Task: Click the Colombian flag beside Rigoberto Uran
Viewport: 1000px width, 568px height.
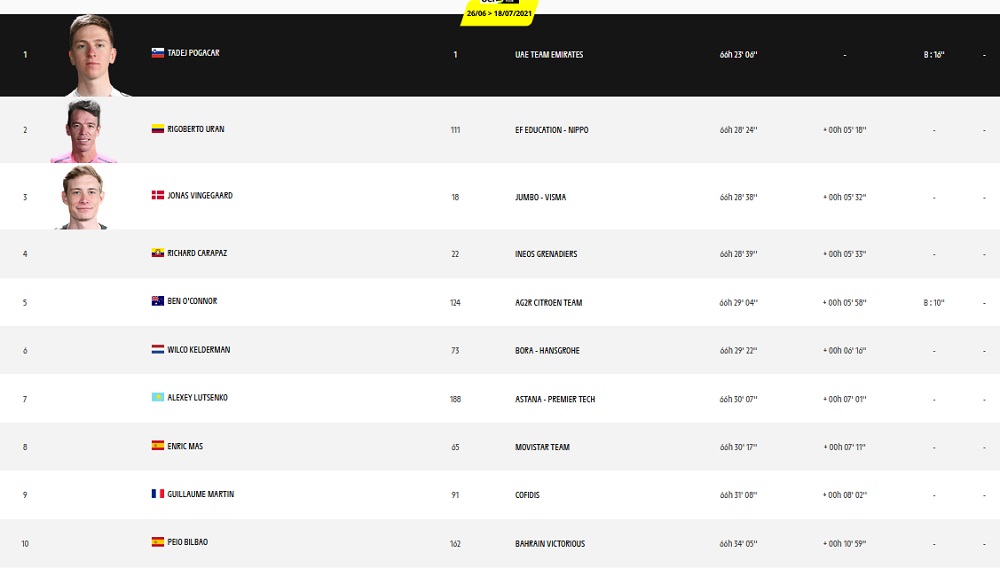Action: [157, 129]
